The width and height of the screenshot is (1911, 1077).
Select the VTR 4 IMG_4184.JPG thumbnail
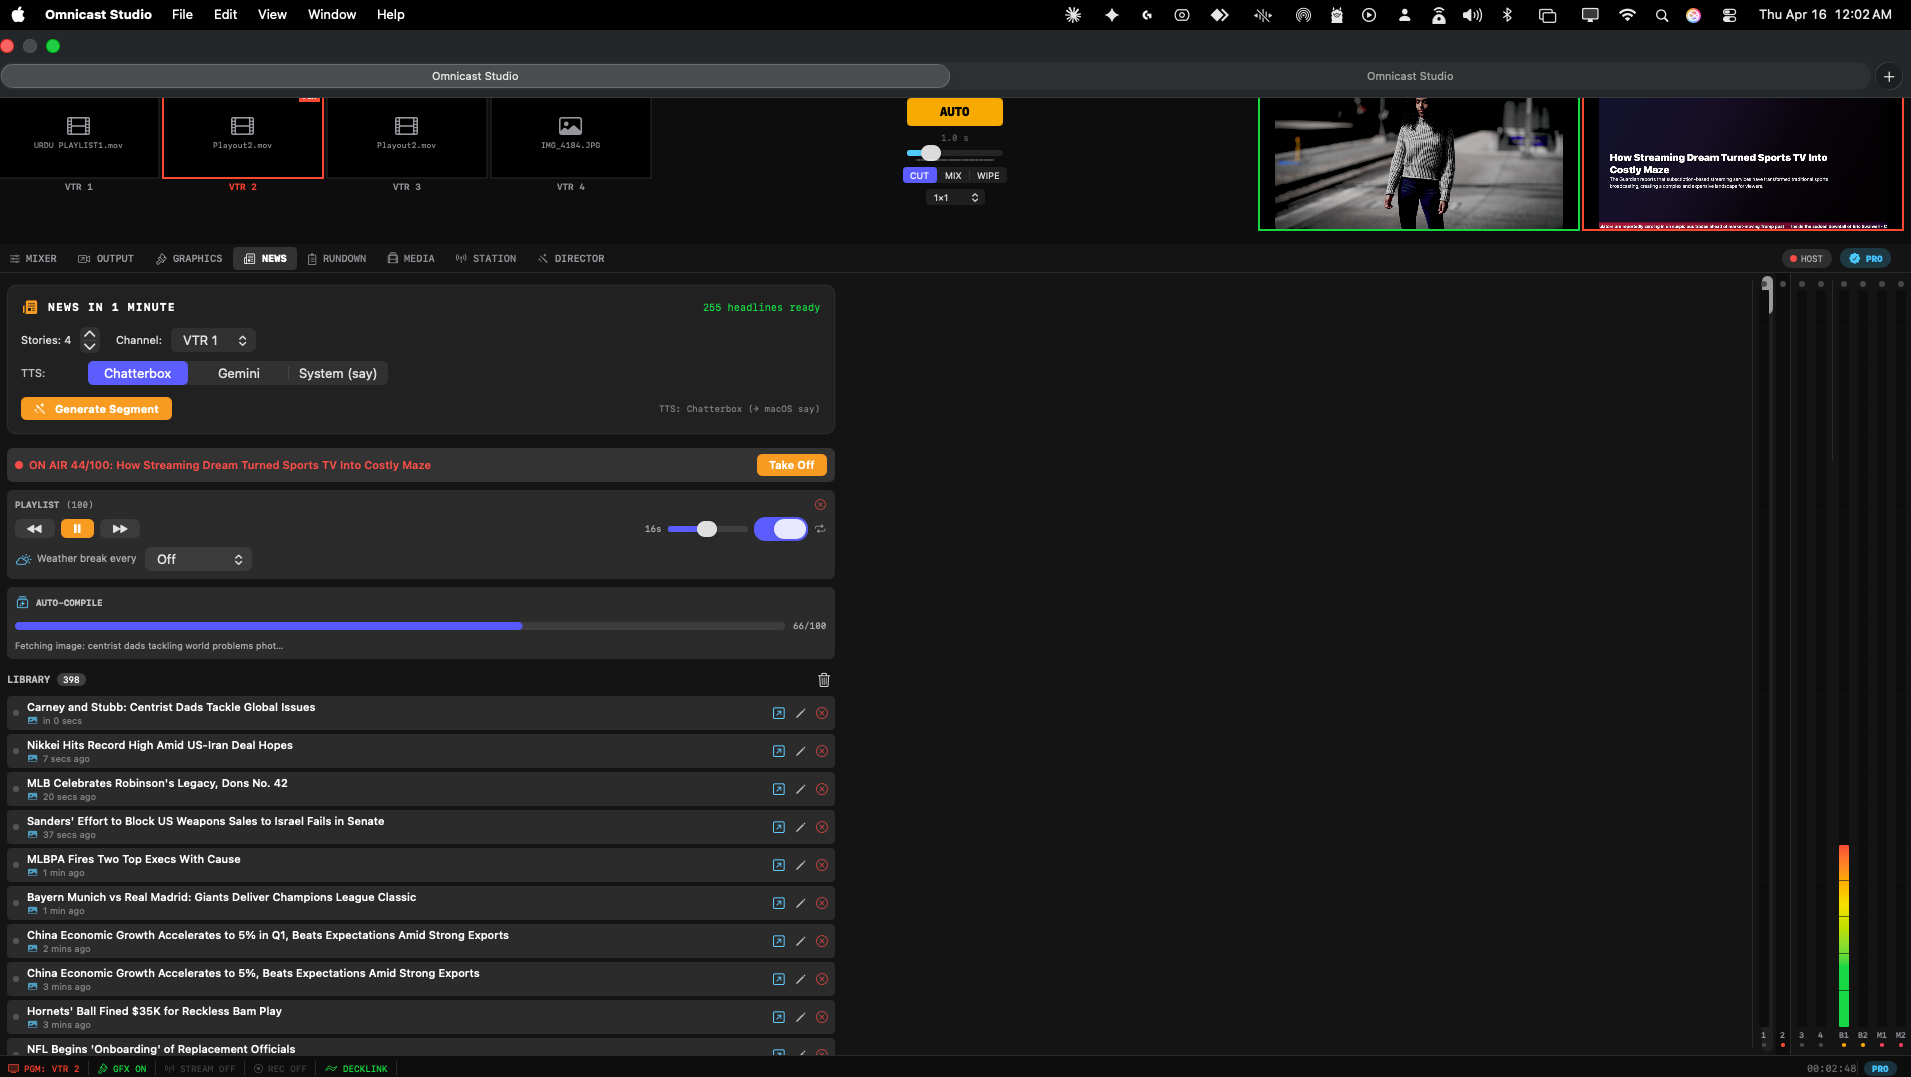(x=571, y=137)
